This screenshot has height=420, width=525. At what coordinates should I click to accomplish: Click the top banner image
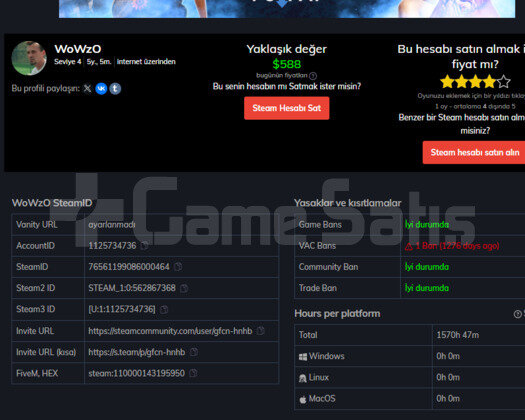coord(287,9)
